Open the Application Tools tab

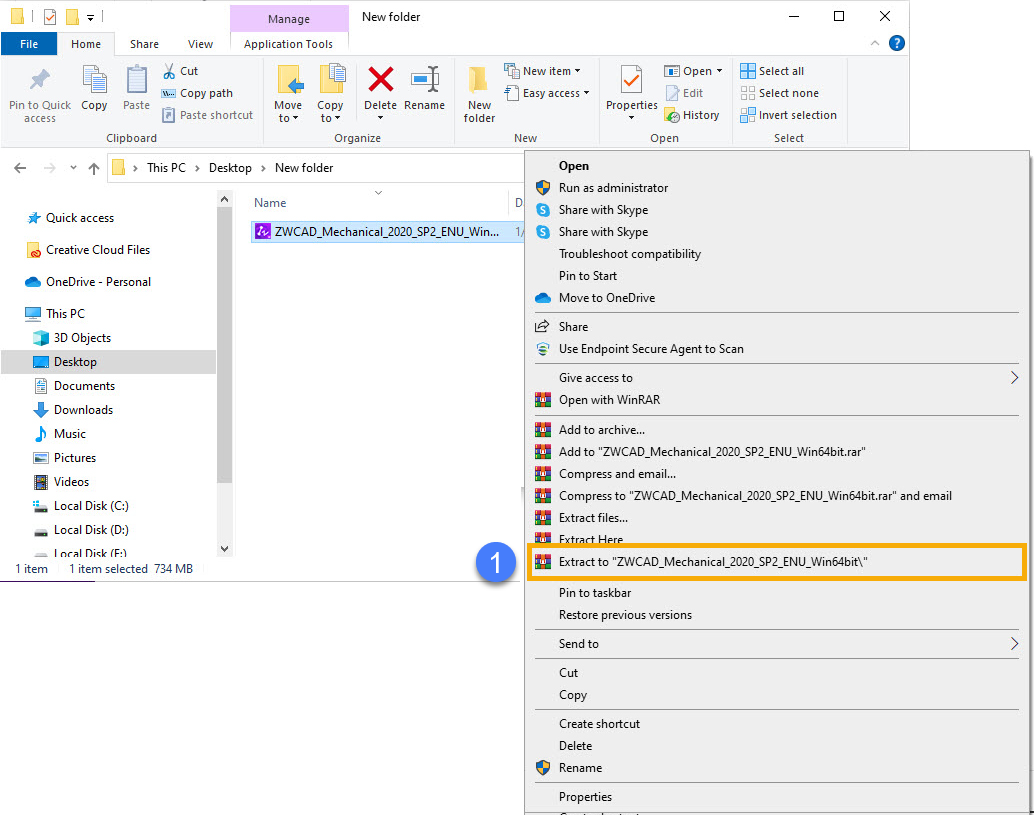click(288, 44)
